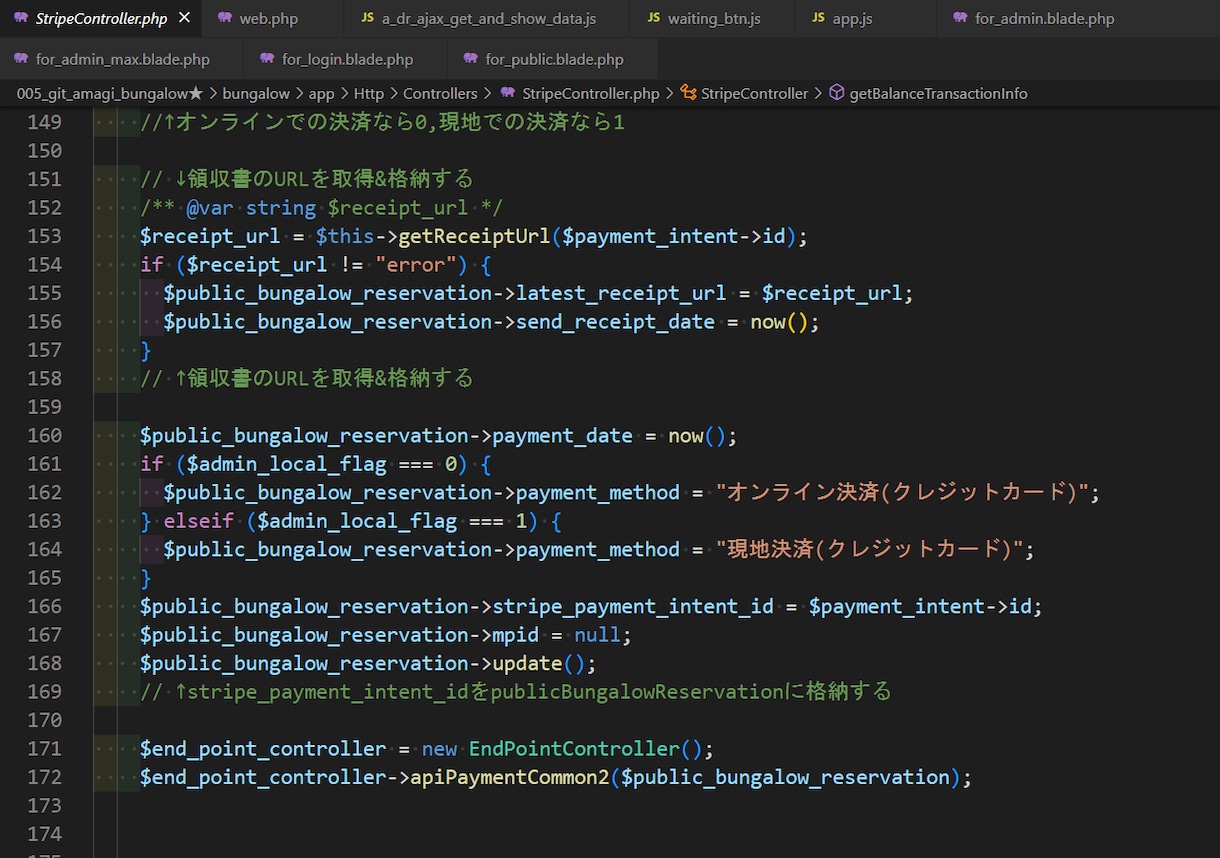Click getReceiptUrl method call on line 153

tap(474, 236)
